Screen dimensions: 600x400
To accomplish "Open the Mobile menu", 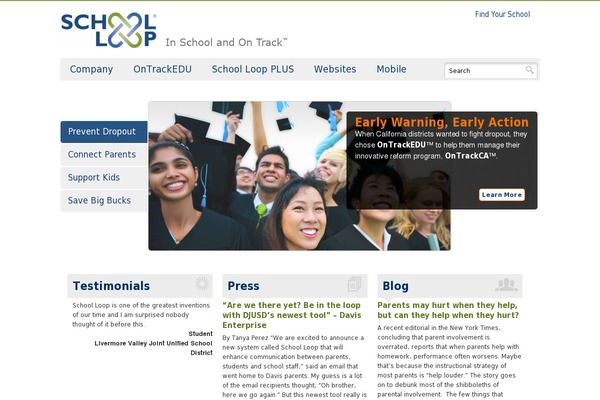I will pos(391,69).
